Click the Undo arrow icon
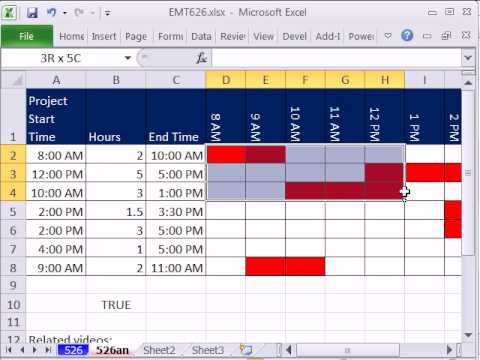The width and height of the screenshot is (480, 360). click(x=51, y=13)
